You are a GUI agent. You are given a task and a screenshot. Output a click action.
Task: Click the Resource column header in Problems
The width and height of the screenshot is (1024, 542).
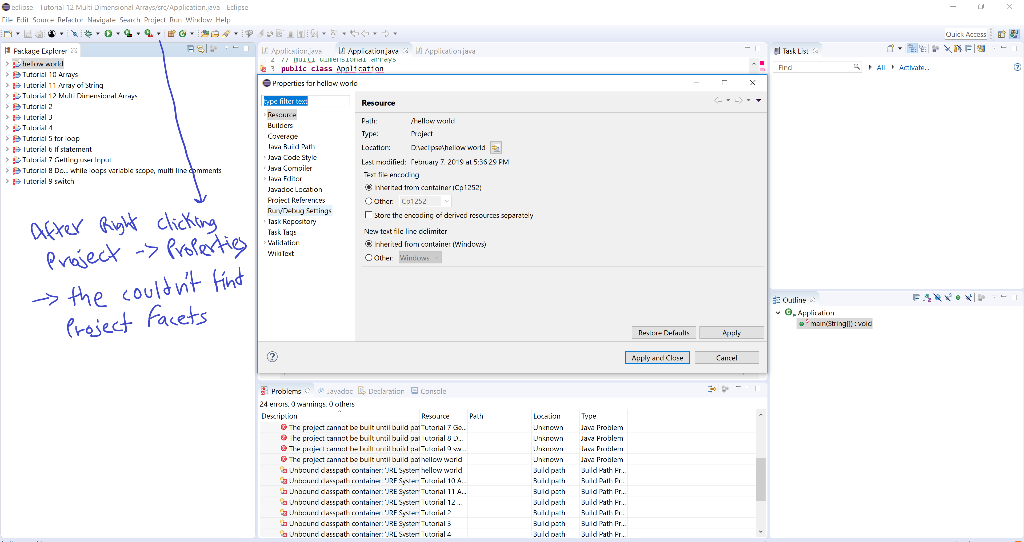click(443, 416)
